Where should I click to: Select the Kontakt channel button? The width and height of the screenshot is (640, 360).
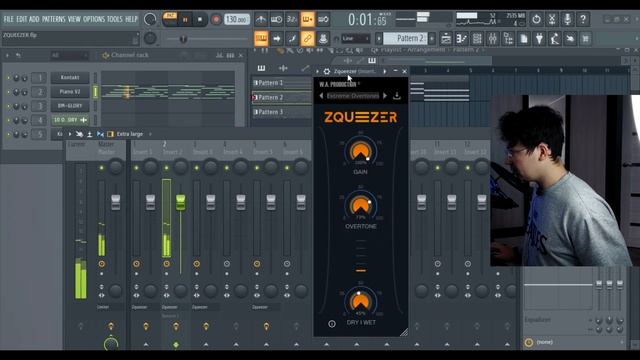pyautogui.click(x=70, y=78)
